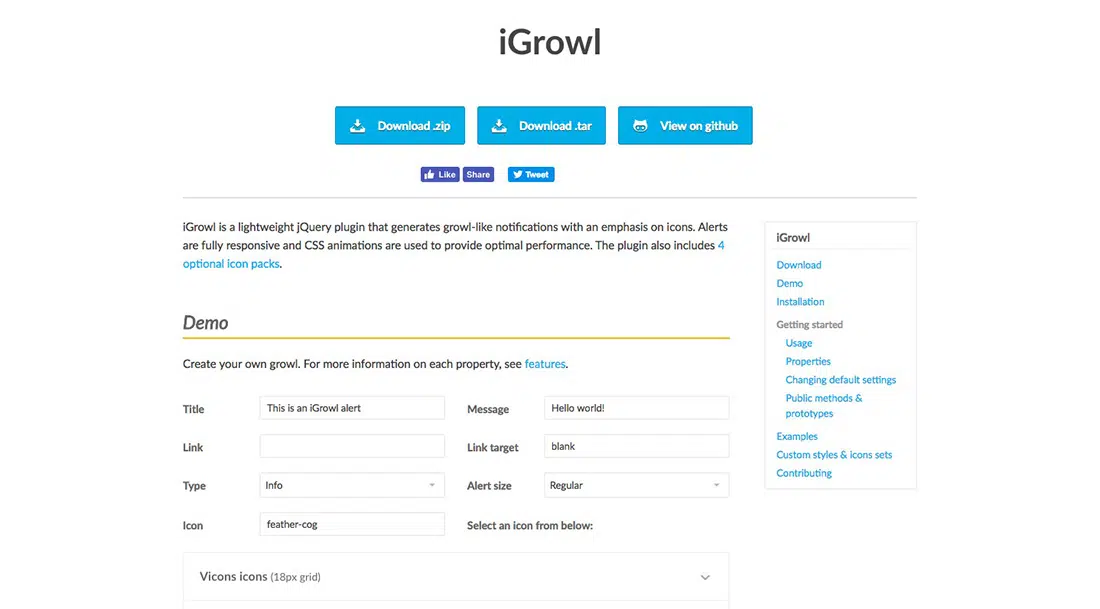This screenshot has width=1100, height=609.
Task: Follow the features link in Demo text
Action: pos(545,364)
